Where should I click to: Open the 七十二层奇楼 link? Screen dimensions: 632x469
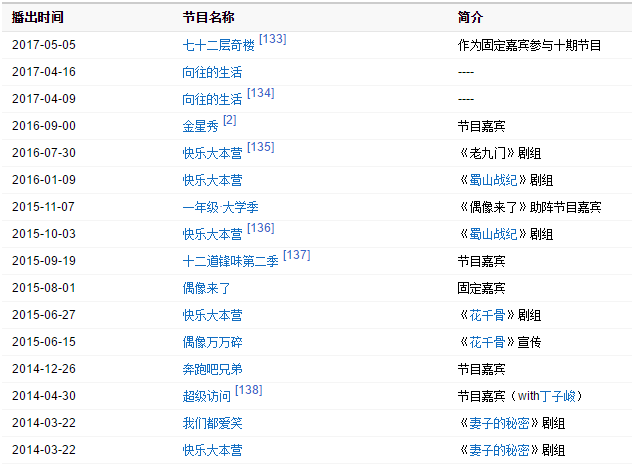point(218,45)
